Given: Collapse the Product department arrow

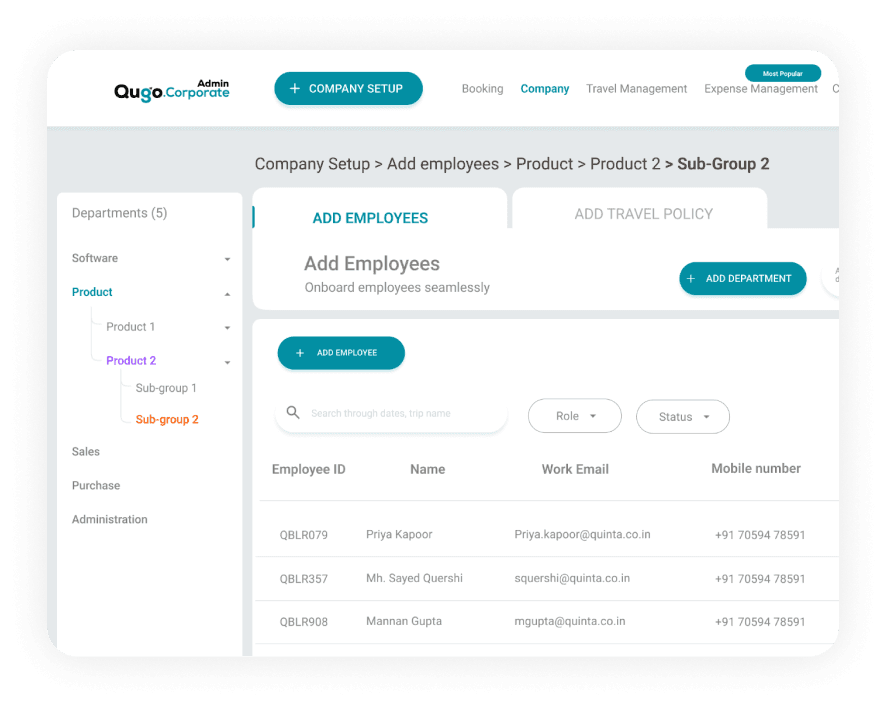Looking at the screenshot, I should [227, 293].
